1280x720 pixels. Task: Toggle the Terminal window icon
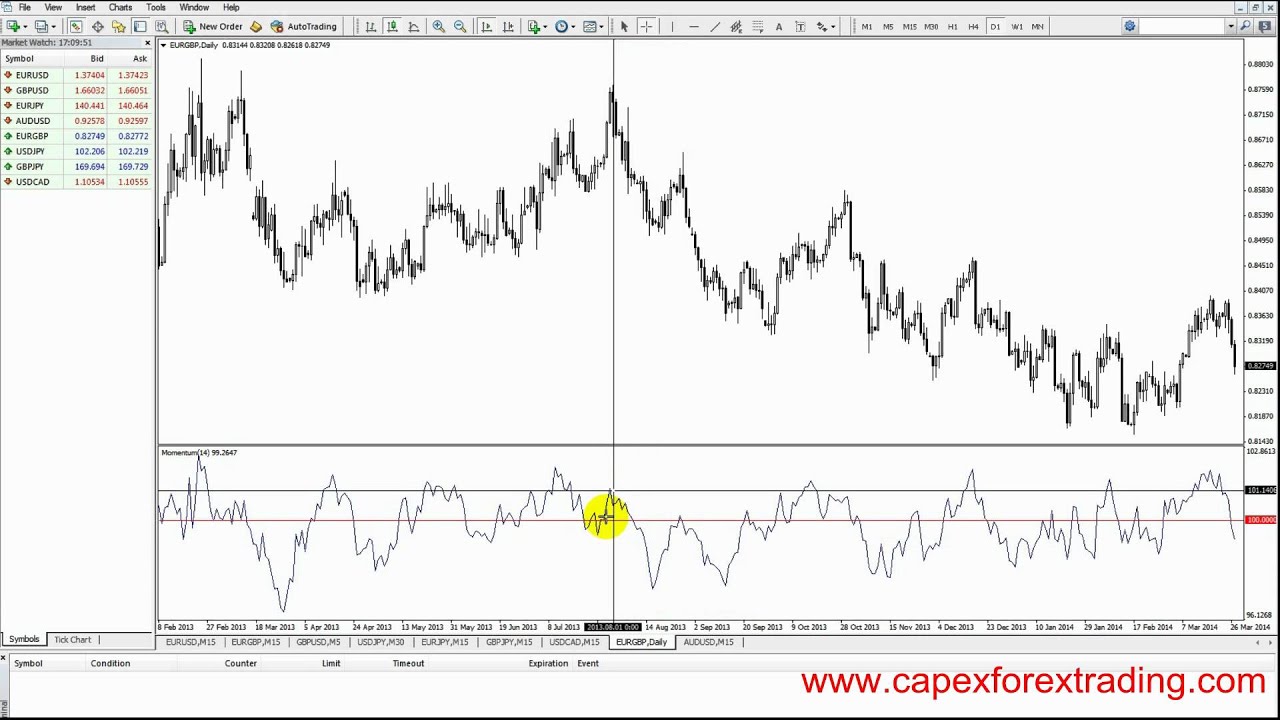pos(140,26)
